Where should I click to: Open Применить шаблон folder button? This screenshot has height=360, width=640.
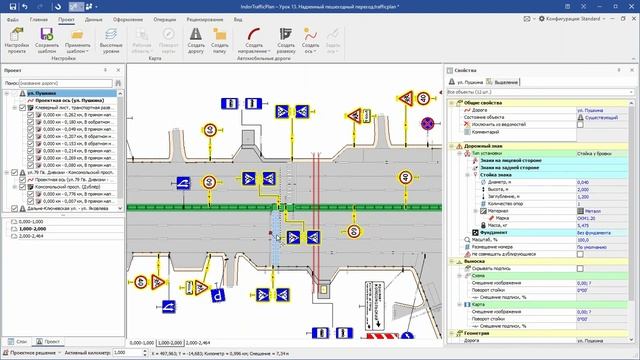point(77,40)
